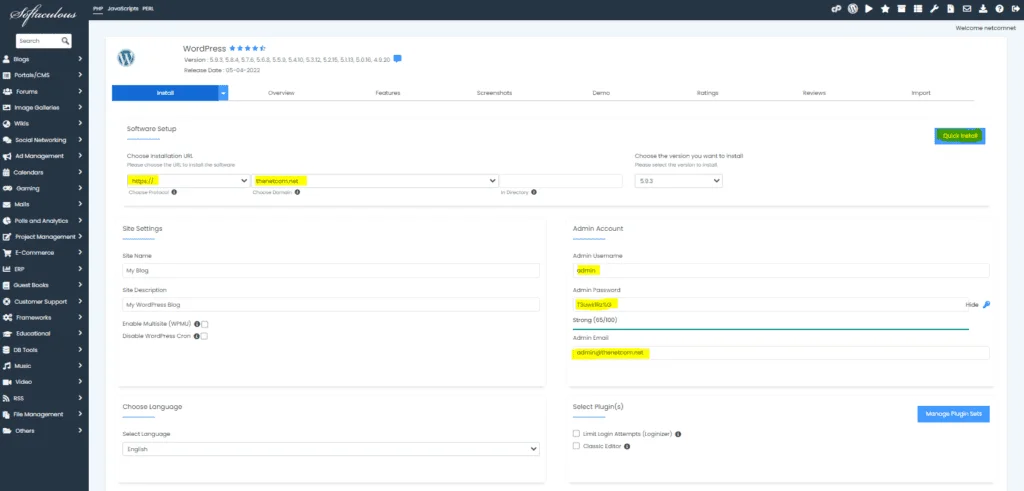Open the Screenshots tab
The image size is (1024, 491).
tap(494, 93)
